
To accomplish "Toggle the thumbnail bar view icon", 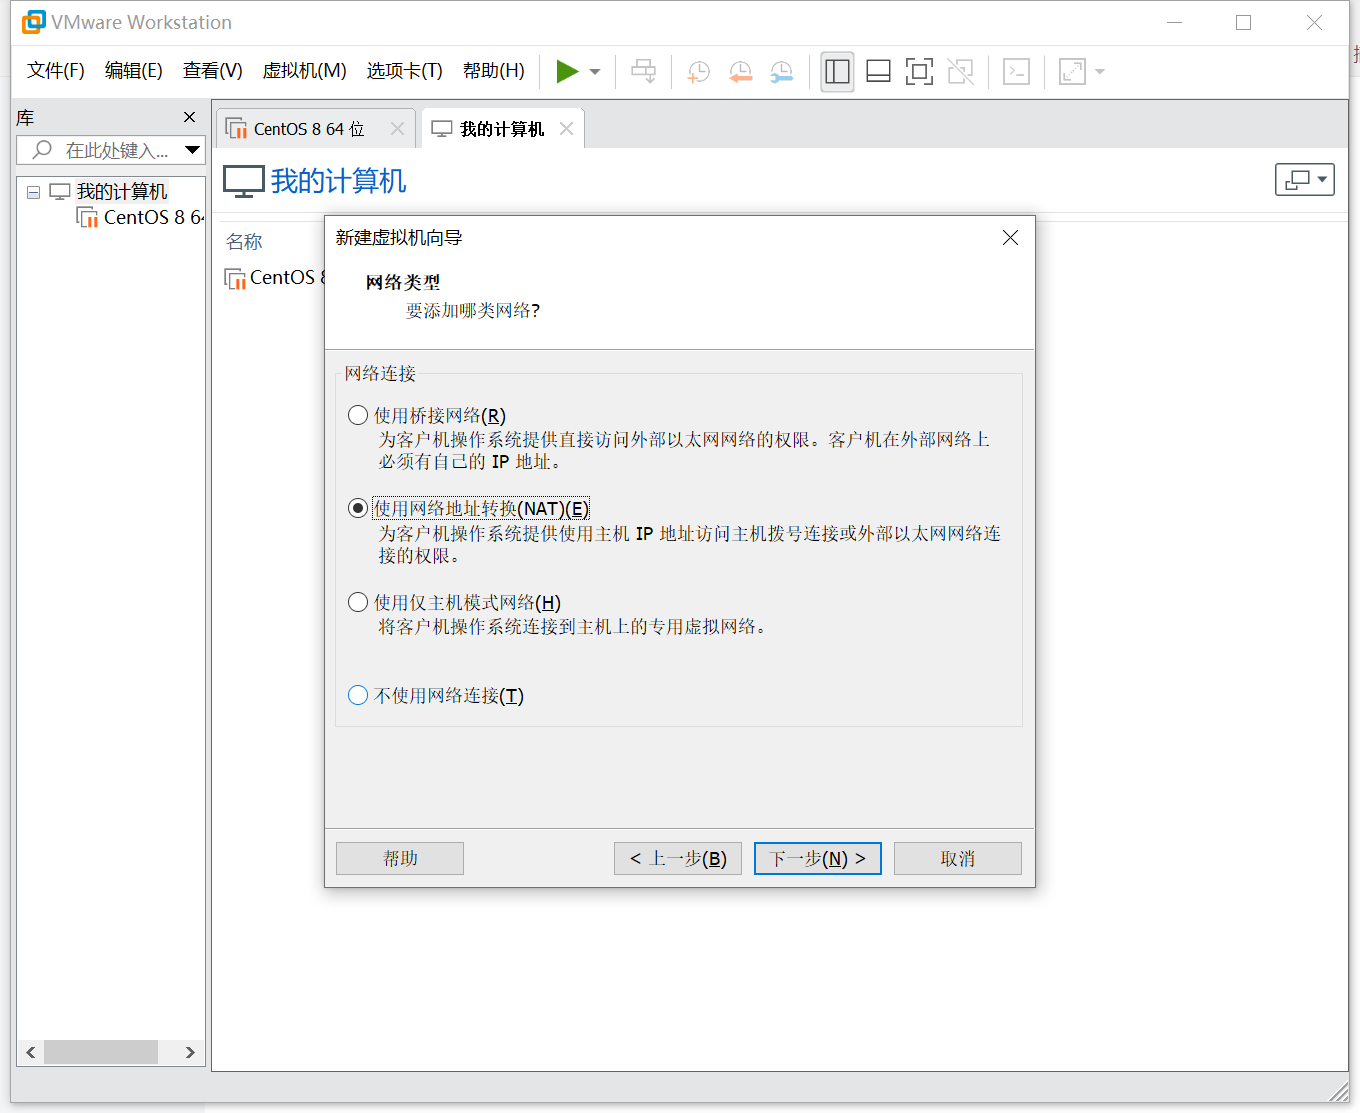I will (x=878, y=71).
